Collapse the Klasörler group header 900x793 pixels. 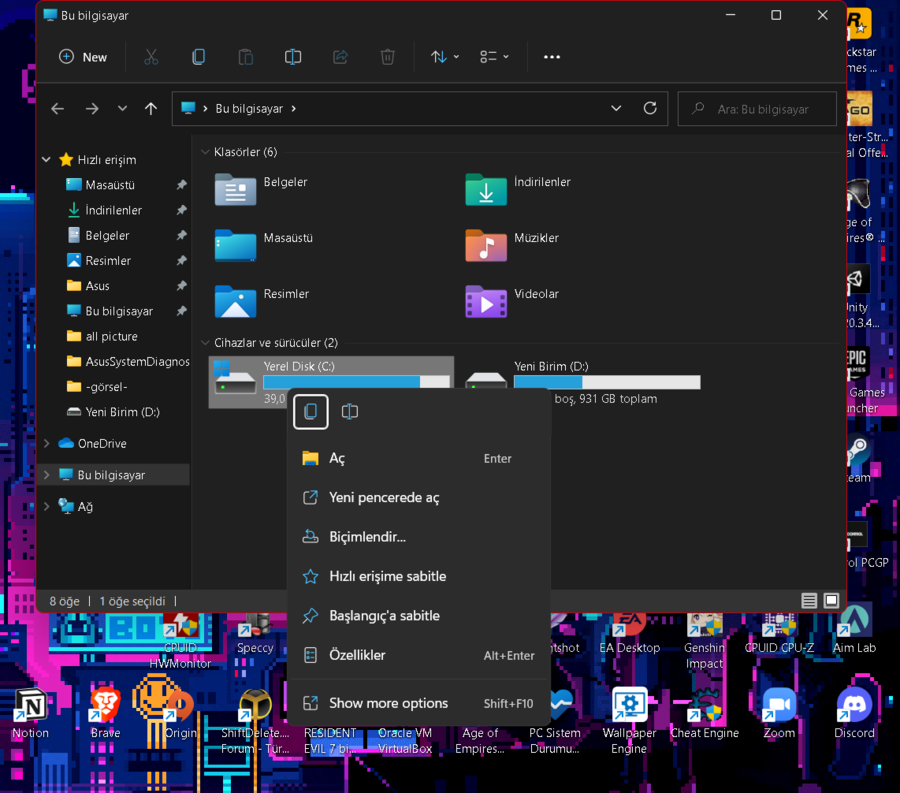pyautogui.click(x=205, y=152)
